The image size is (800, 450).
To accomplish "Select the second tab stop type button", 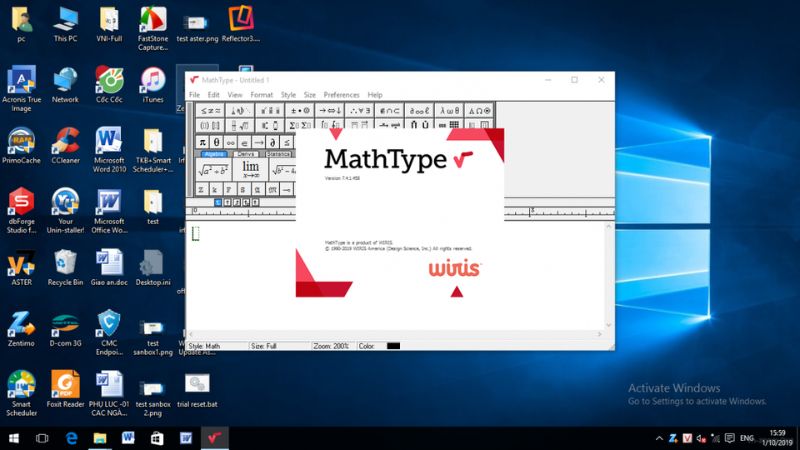I will 228,203.
